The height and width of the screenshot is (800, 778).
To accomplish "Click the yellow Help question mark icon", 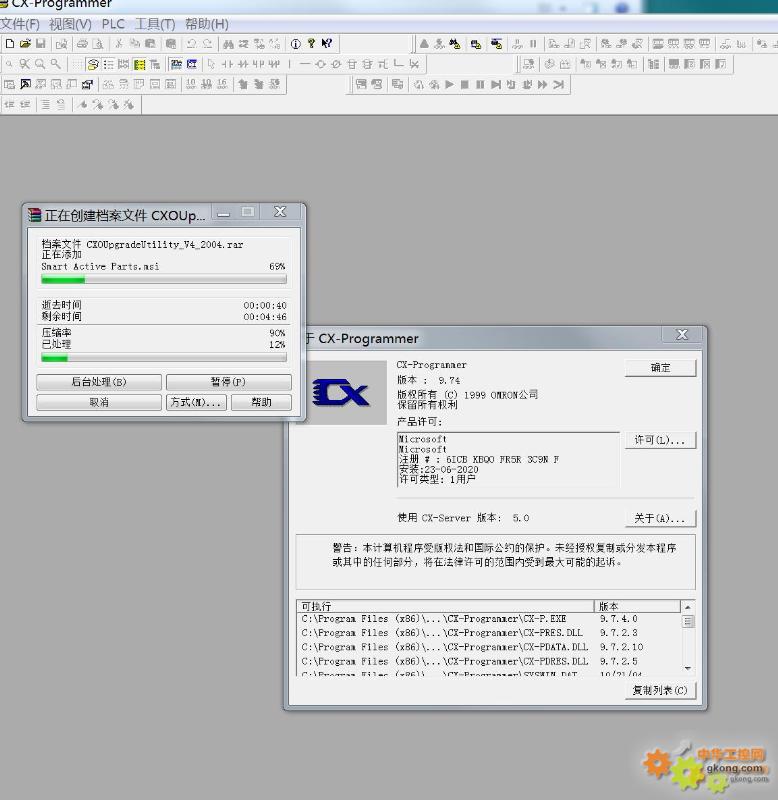I will pyautogui.click(x=311, y=44).
